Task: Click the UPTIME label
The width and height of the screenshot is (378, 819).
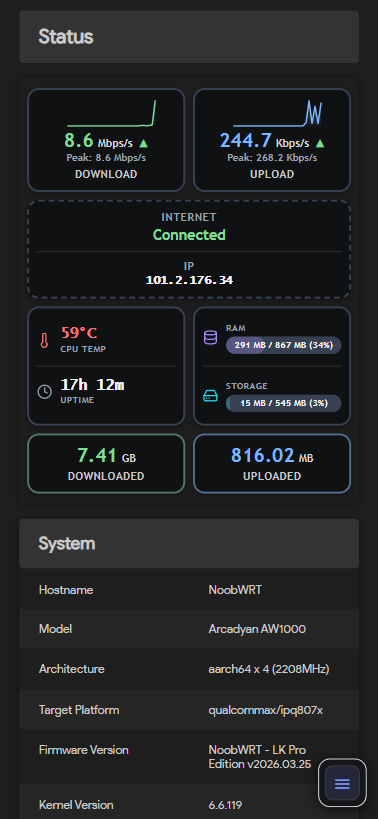Action: [x=77, y=400]
